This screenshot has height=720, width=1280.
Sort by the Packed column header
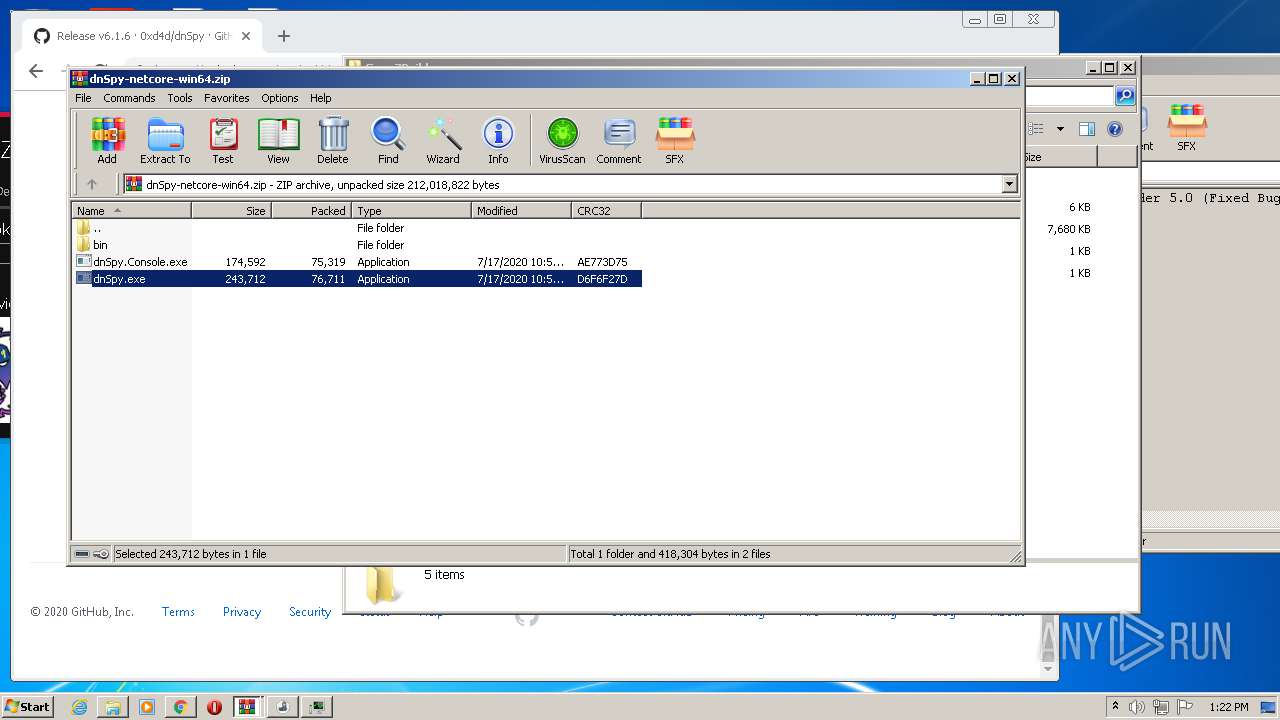click(x=311, y=211)
